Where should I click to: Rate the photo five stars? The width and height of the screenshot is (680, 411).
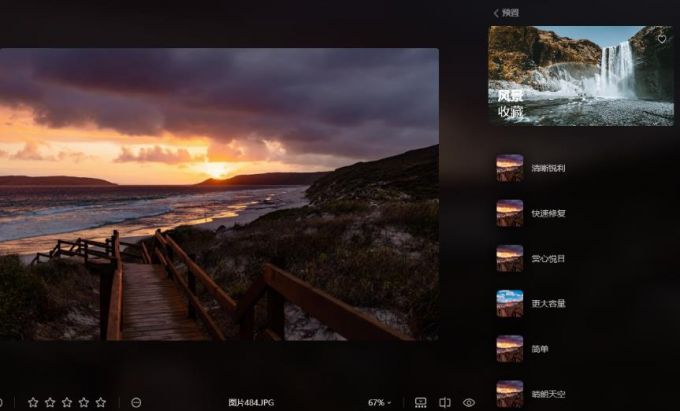click(101, 402)
